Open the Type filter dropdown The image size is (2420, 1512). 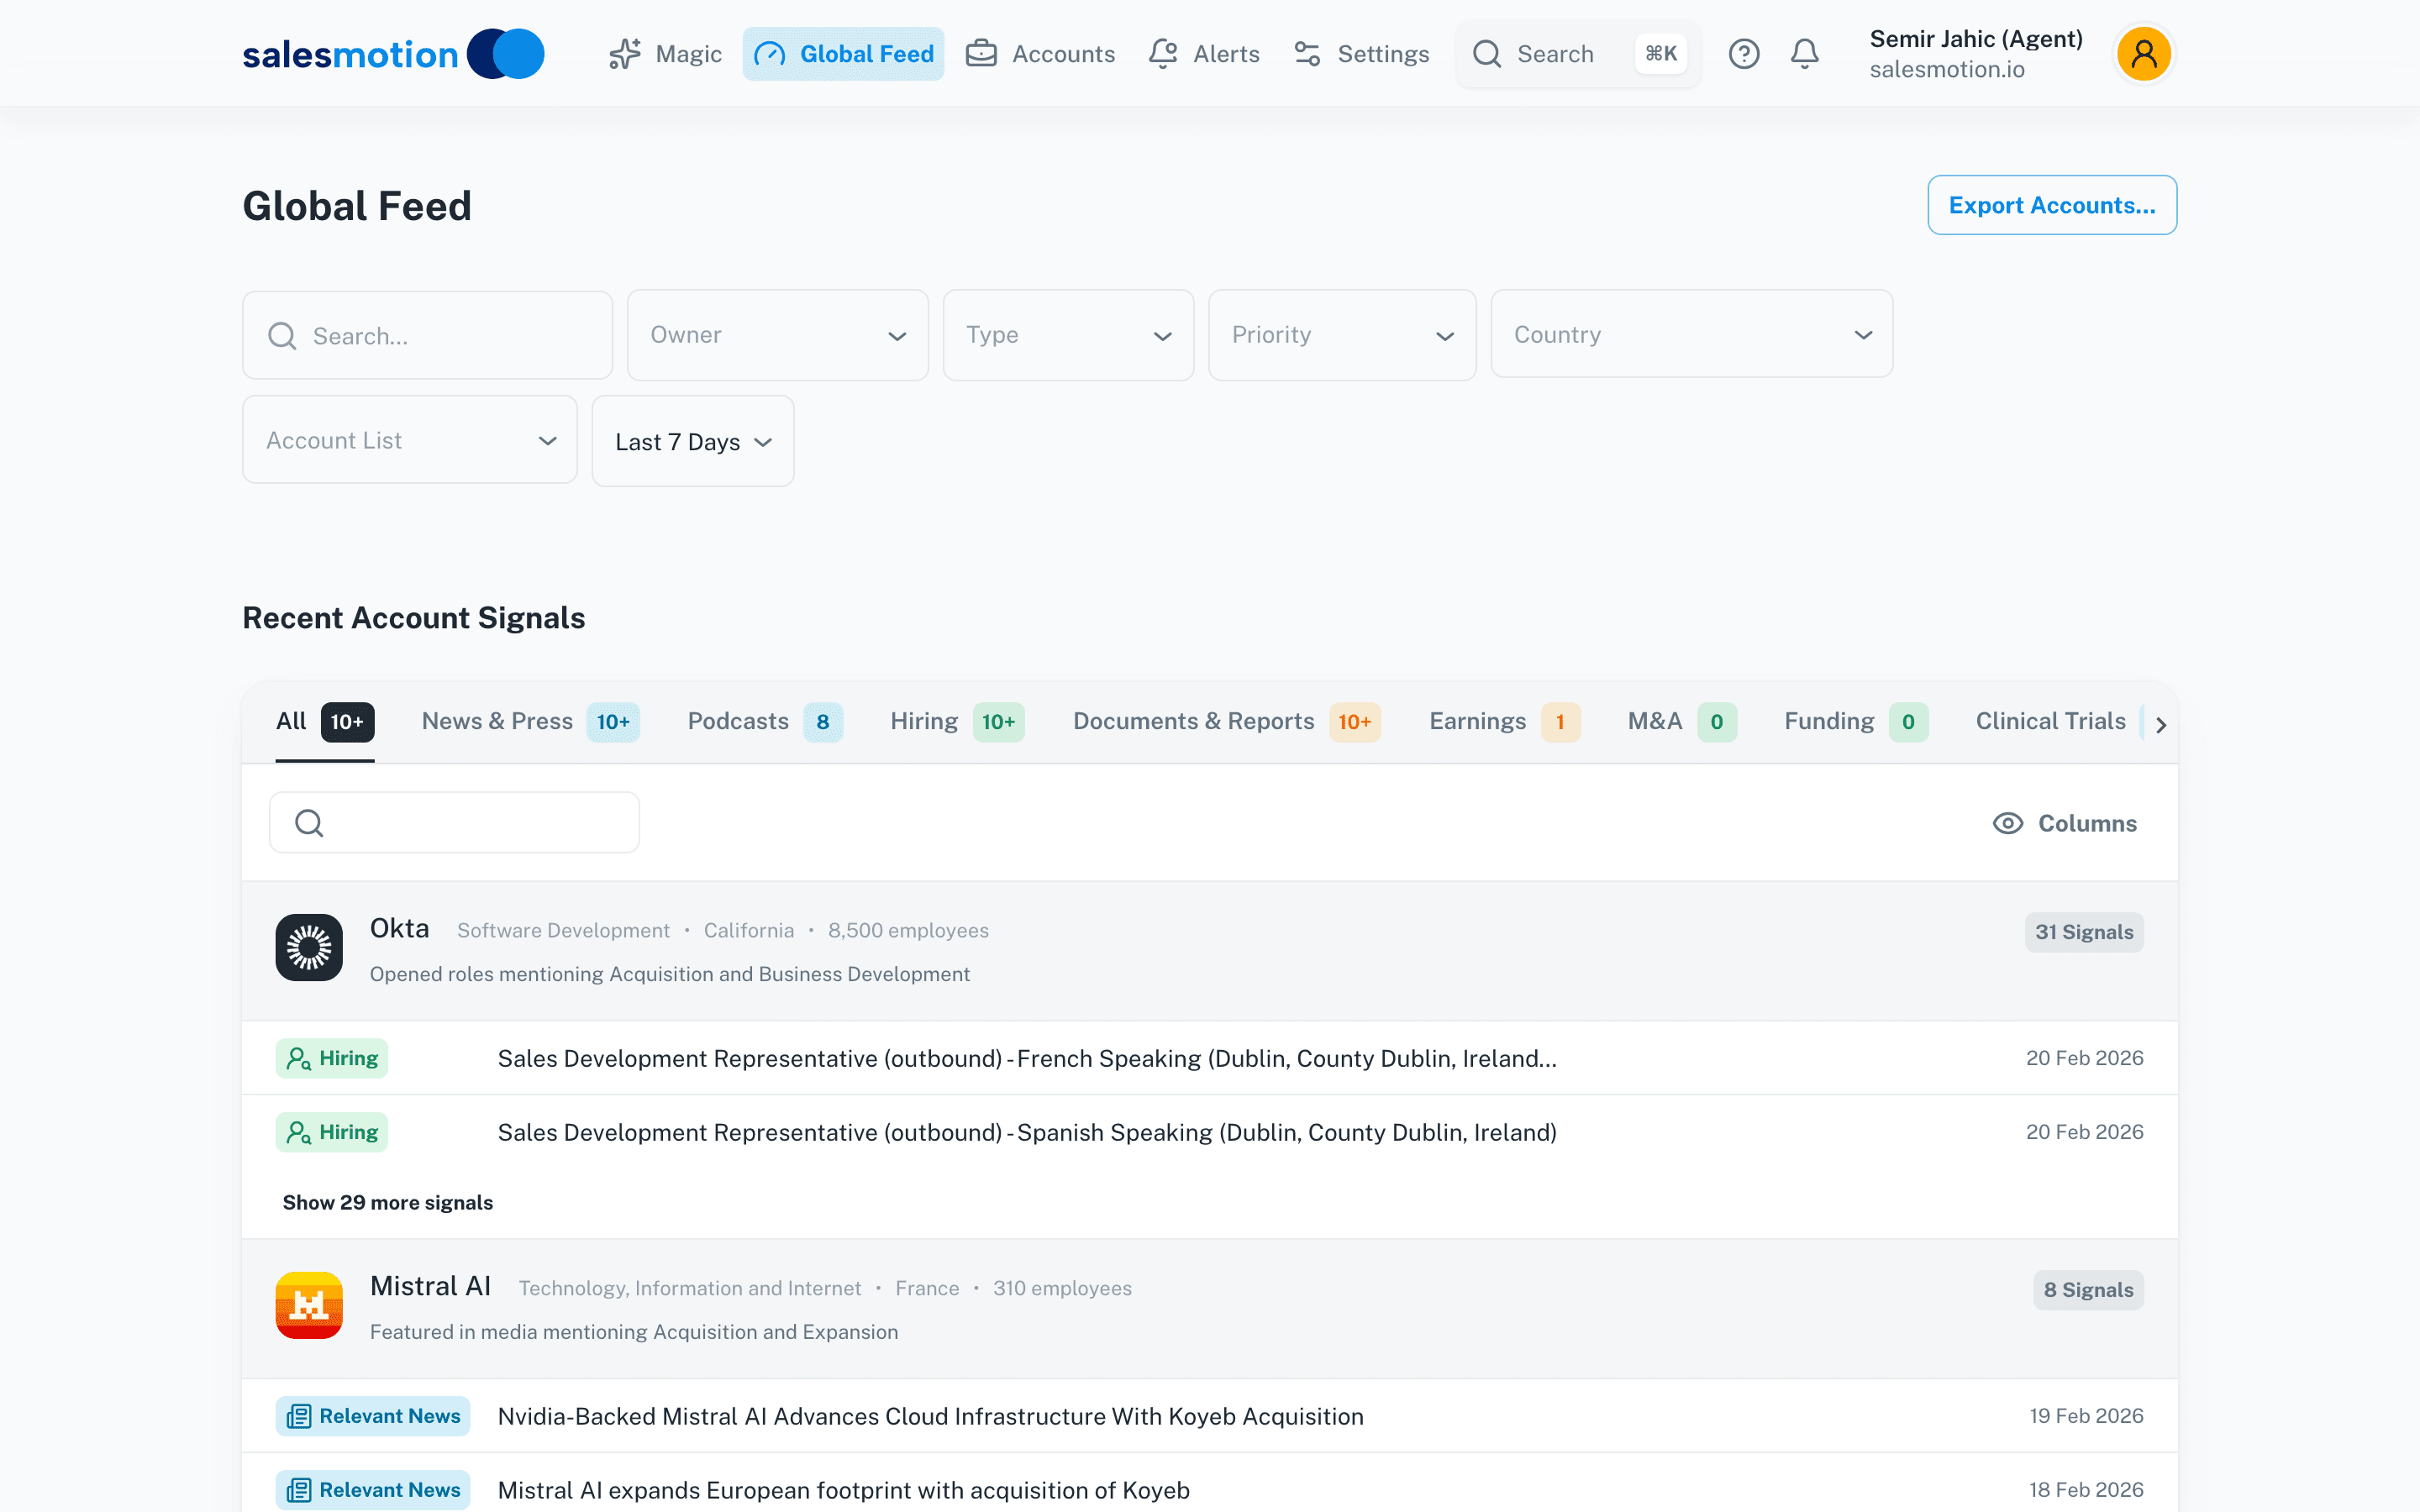1068,335
